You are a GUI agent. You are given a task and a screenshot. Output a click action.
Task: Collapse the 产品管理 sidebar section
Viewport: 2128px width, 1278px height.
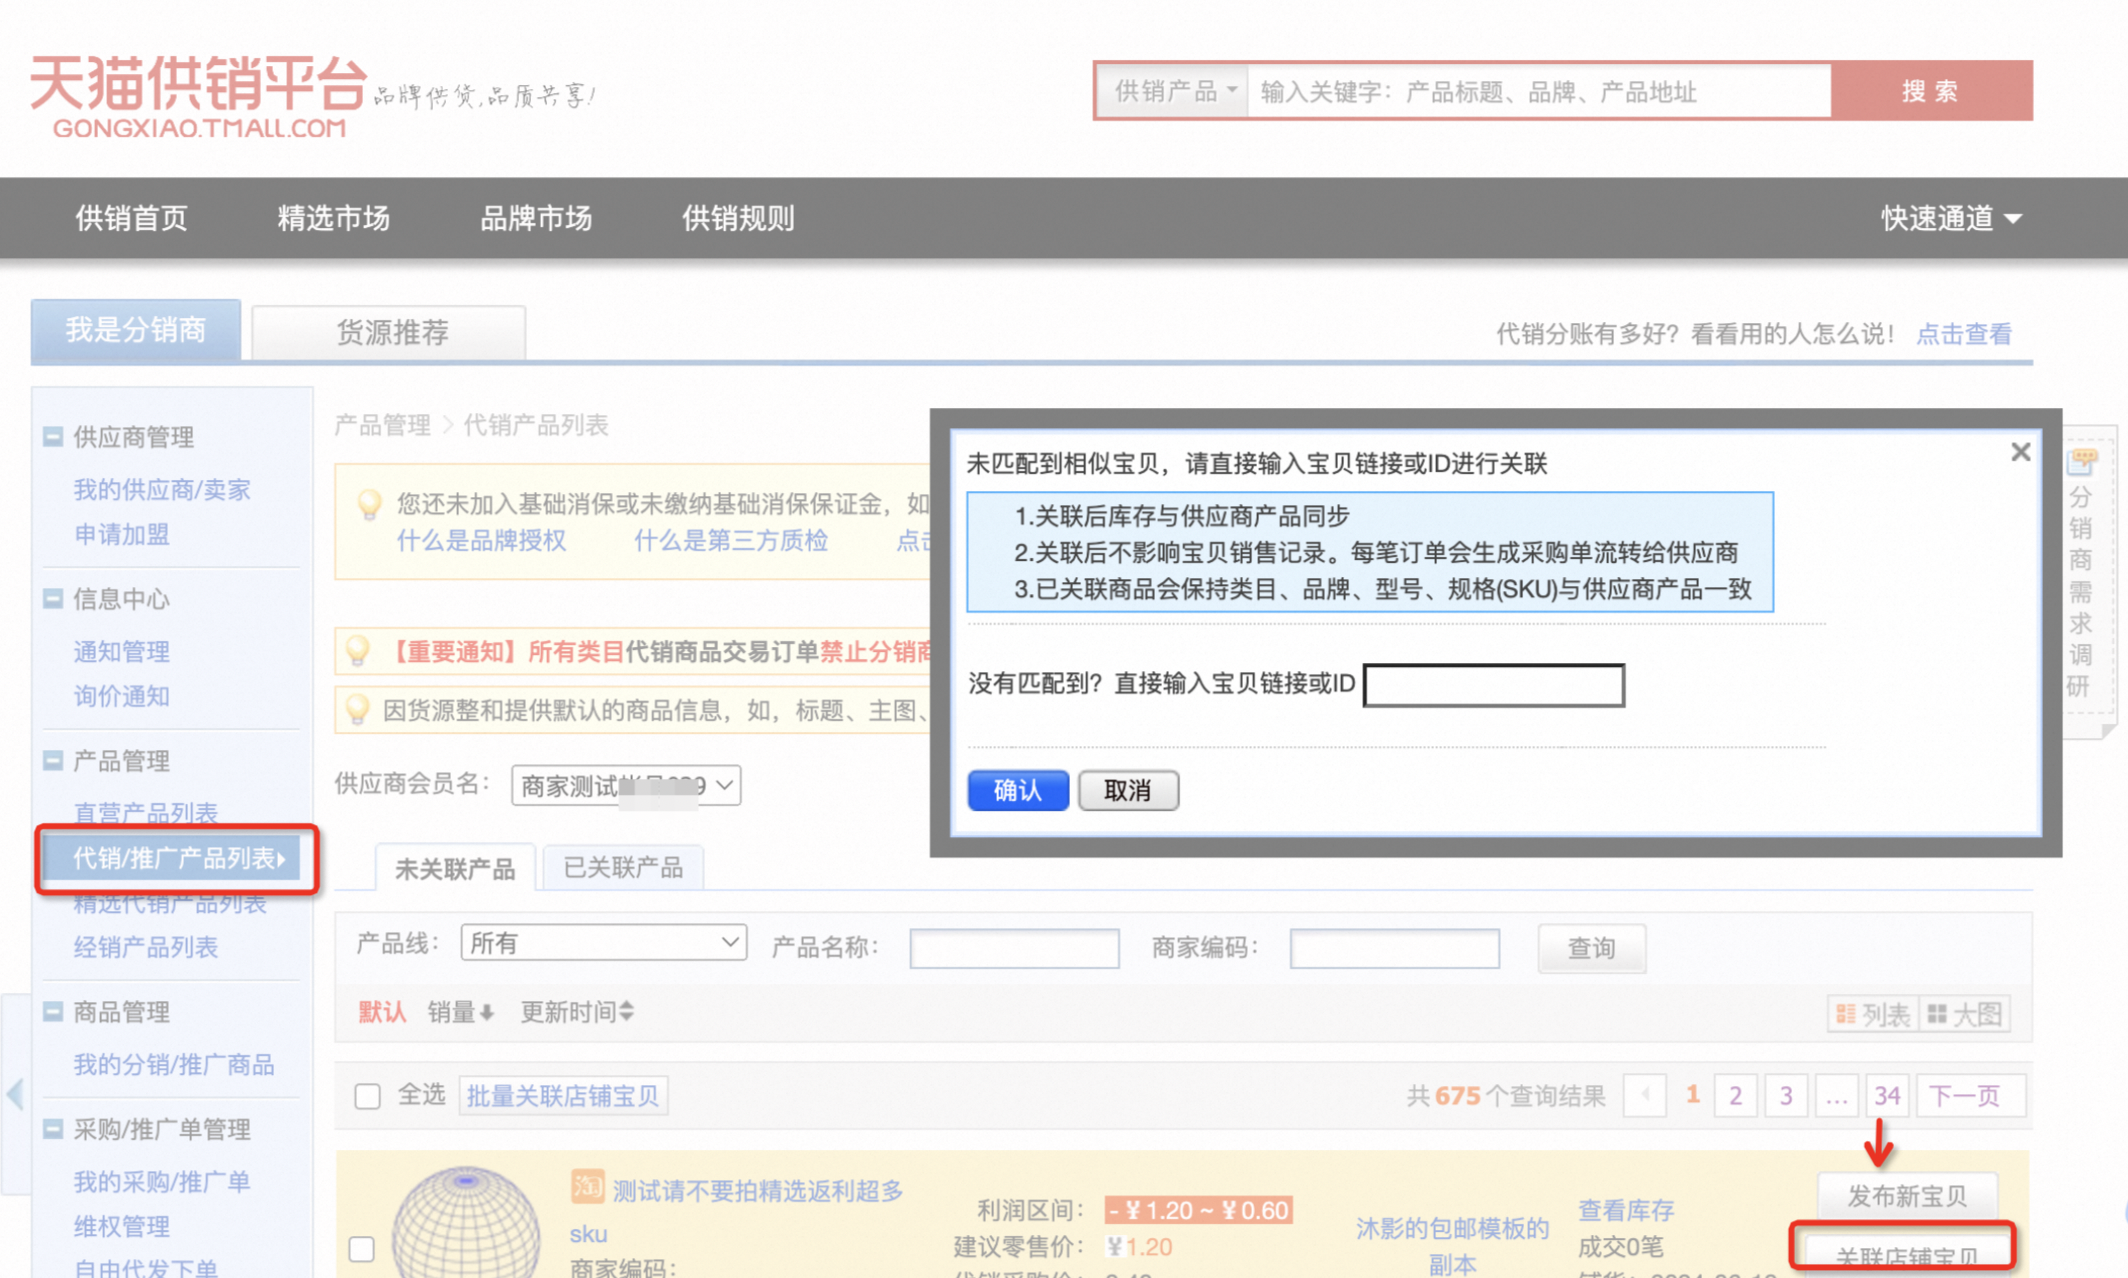coord(53,761)
